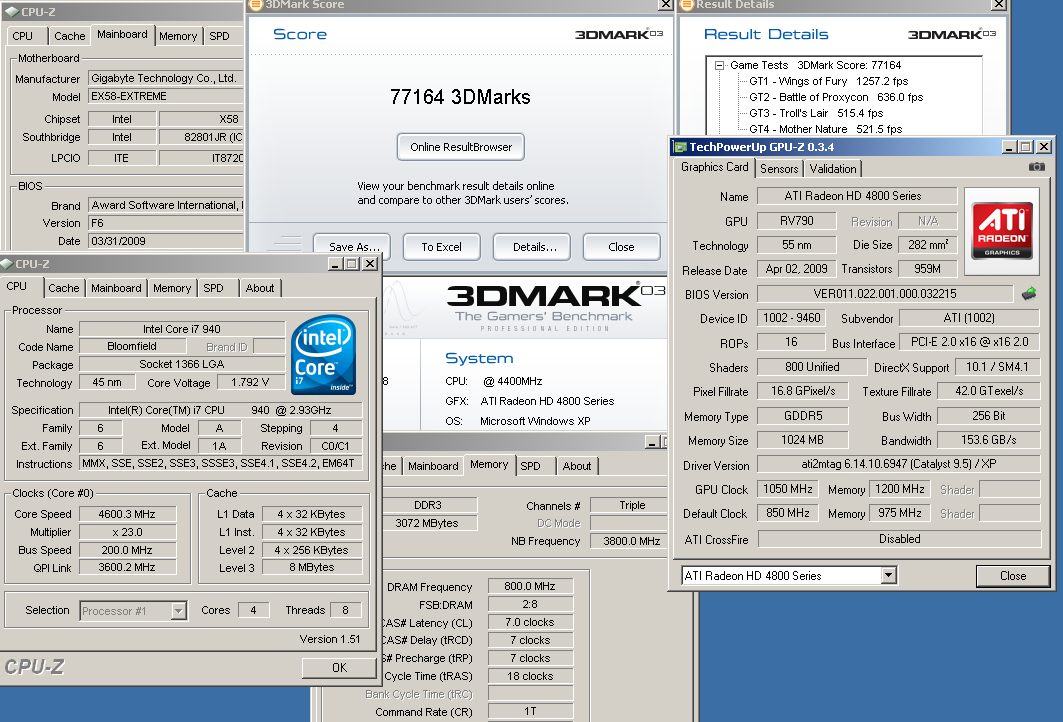Click the front CPU-Z title bar icon
The height and width of the screenshot is (722, 1063).
point(7,264)
